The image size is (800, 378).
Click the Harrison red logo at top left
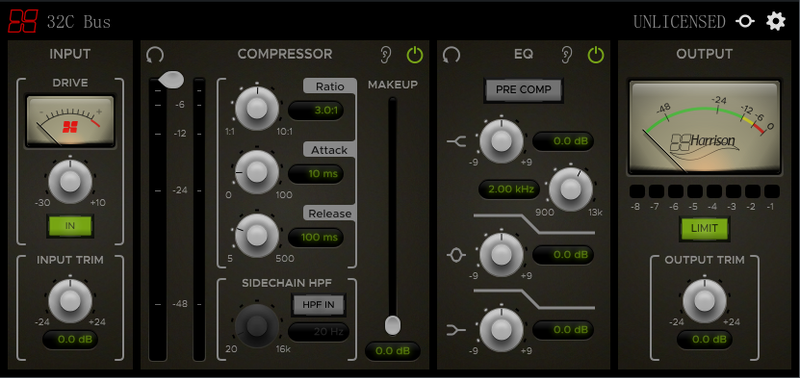point(23,21)
